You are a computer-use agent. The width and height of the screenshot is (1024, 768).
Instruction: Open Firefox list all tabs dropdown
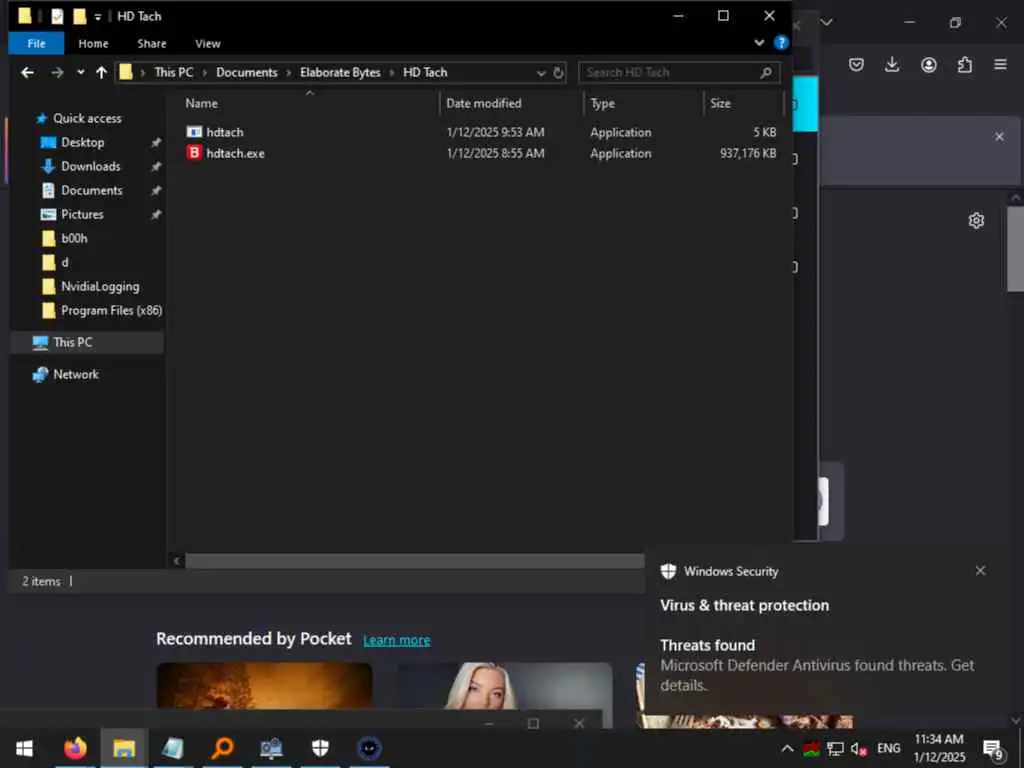827,22
